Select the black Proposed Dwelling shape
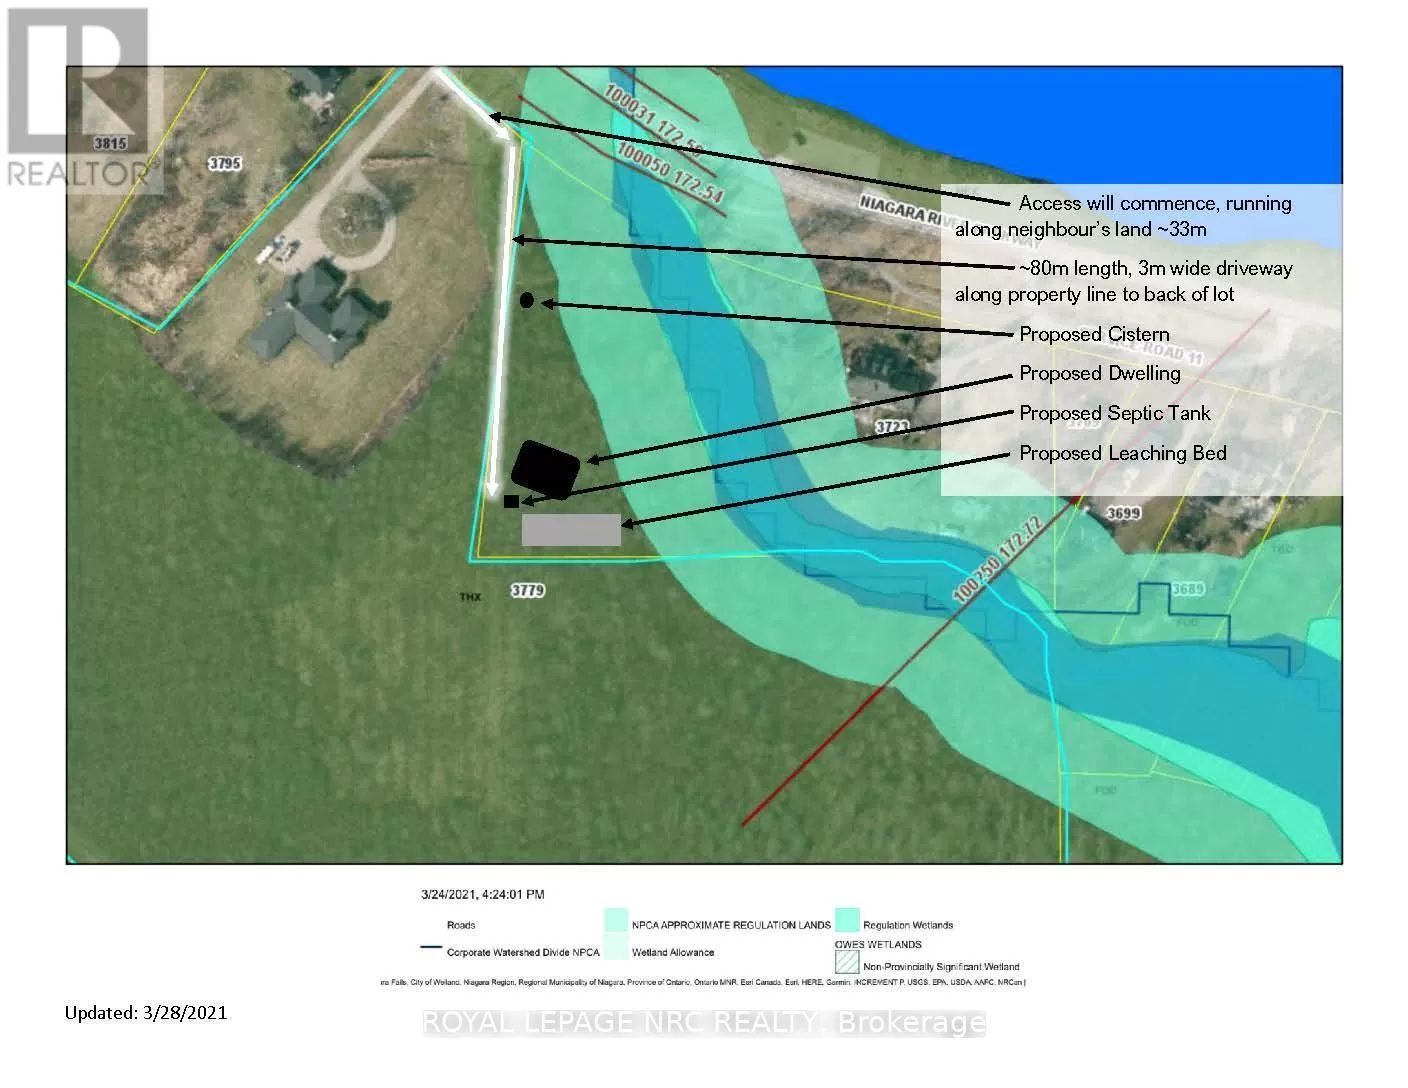The image size is (1408, 1088). click(x=545, y=468)
